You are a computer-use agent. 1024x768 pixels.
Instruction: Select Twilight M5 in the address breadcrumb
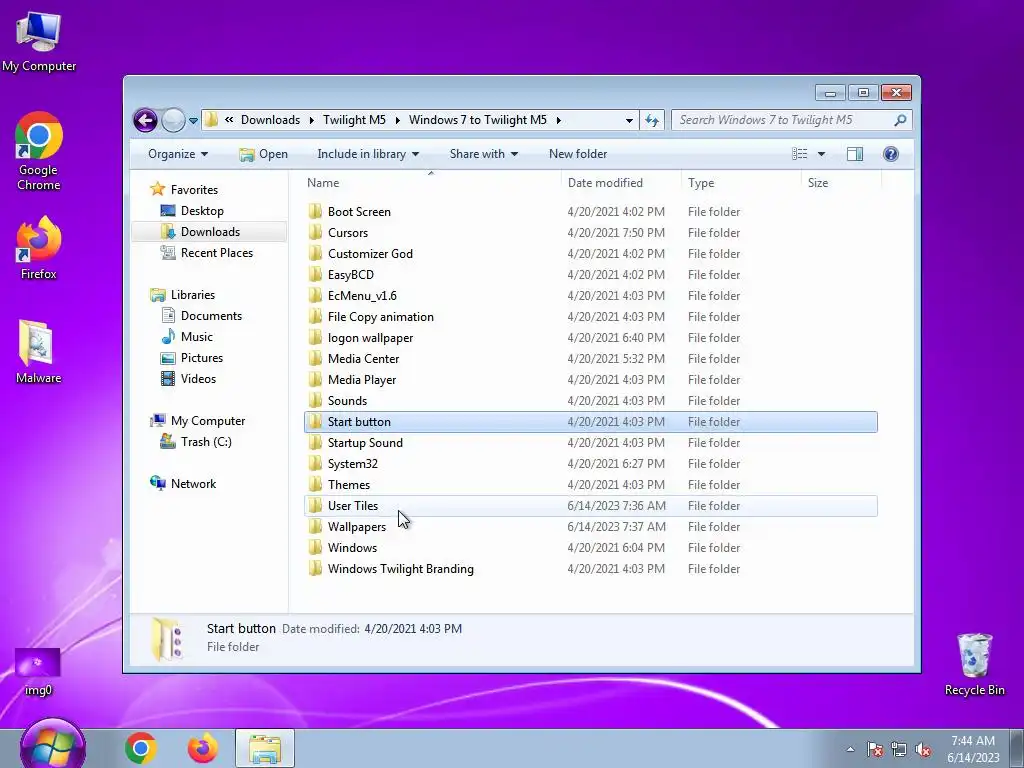[x=354, y=120]
